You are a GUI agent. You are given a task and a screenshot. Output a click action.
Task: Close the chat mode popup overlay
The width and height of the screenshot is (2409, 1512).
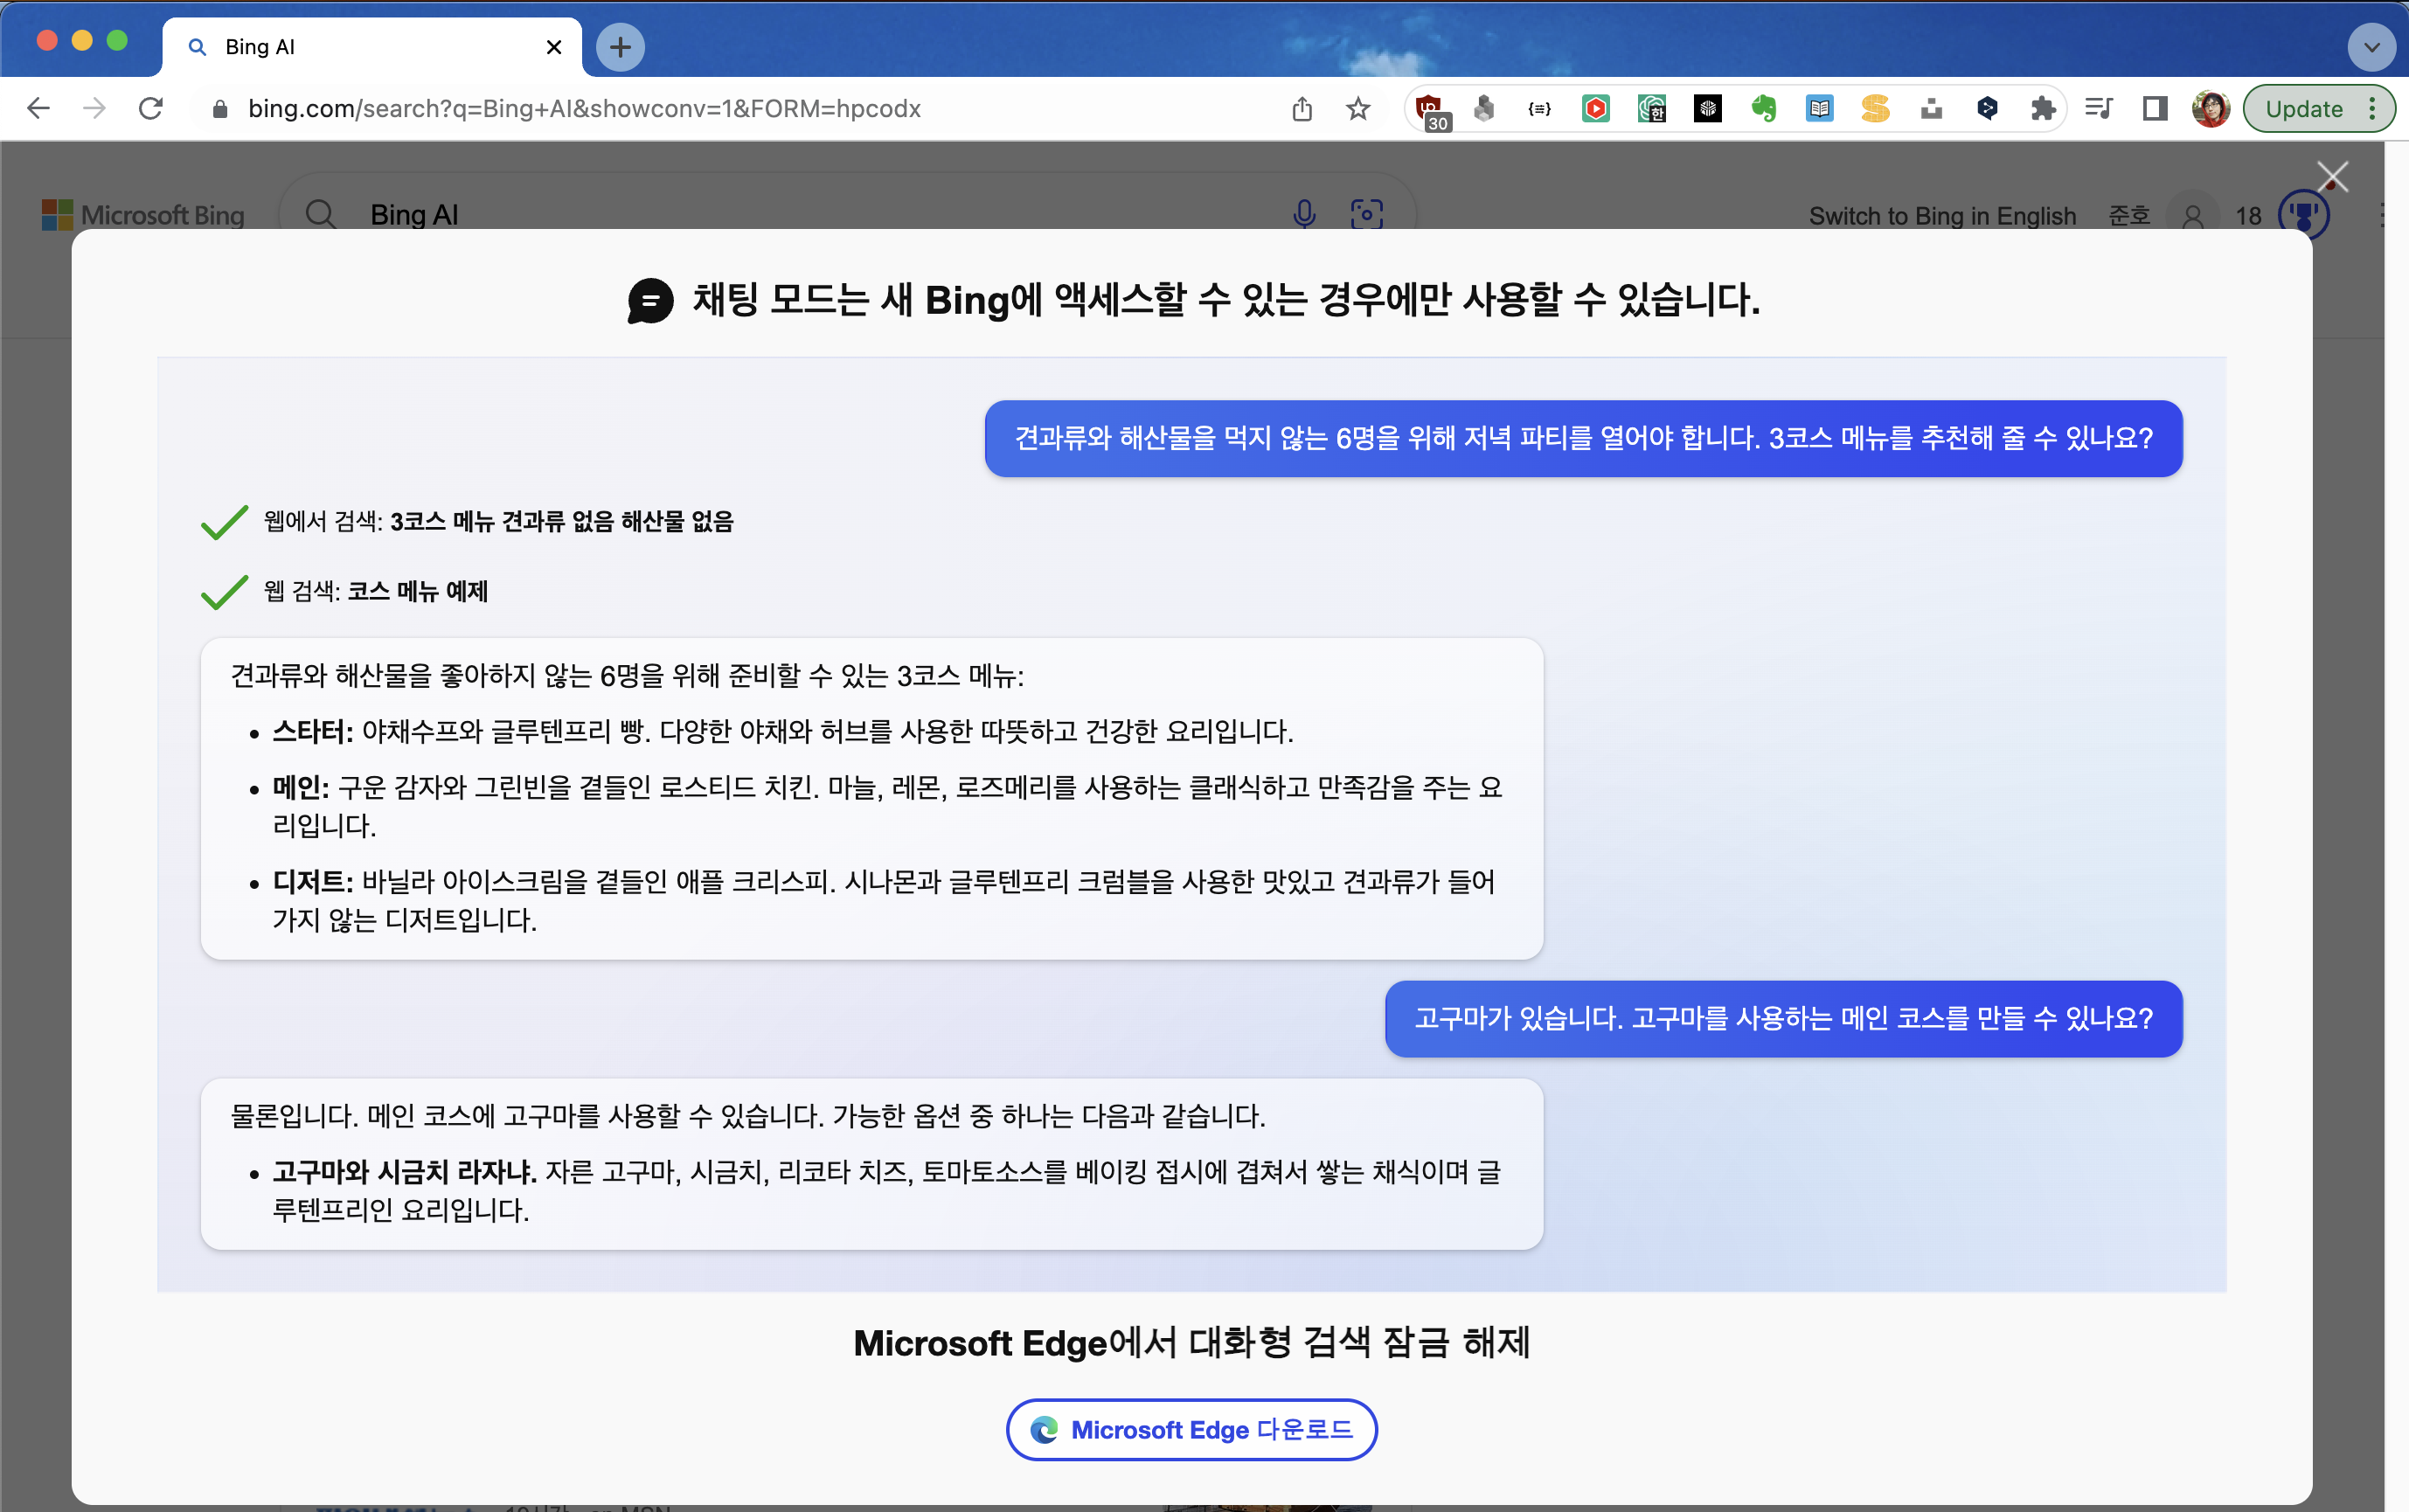2332,178
